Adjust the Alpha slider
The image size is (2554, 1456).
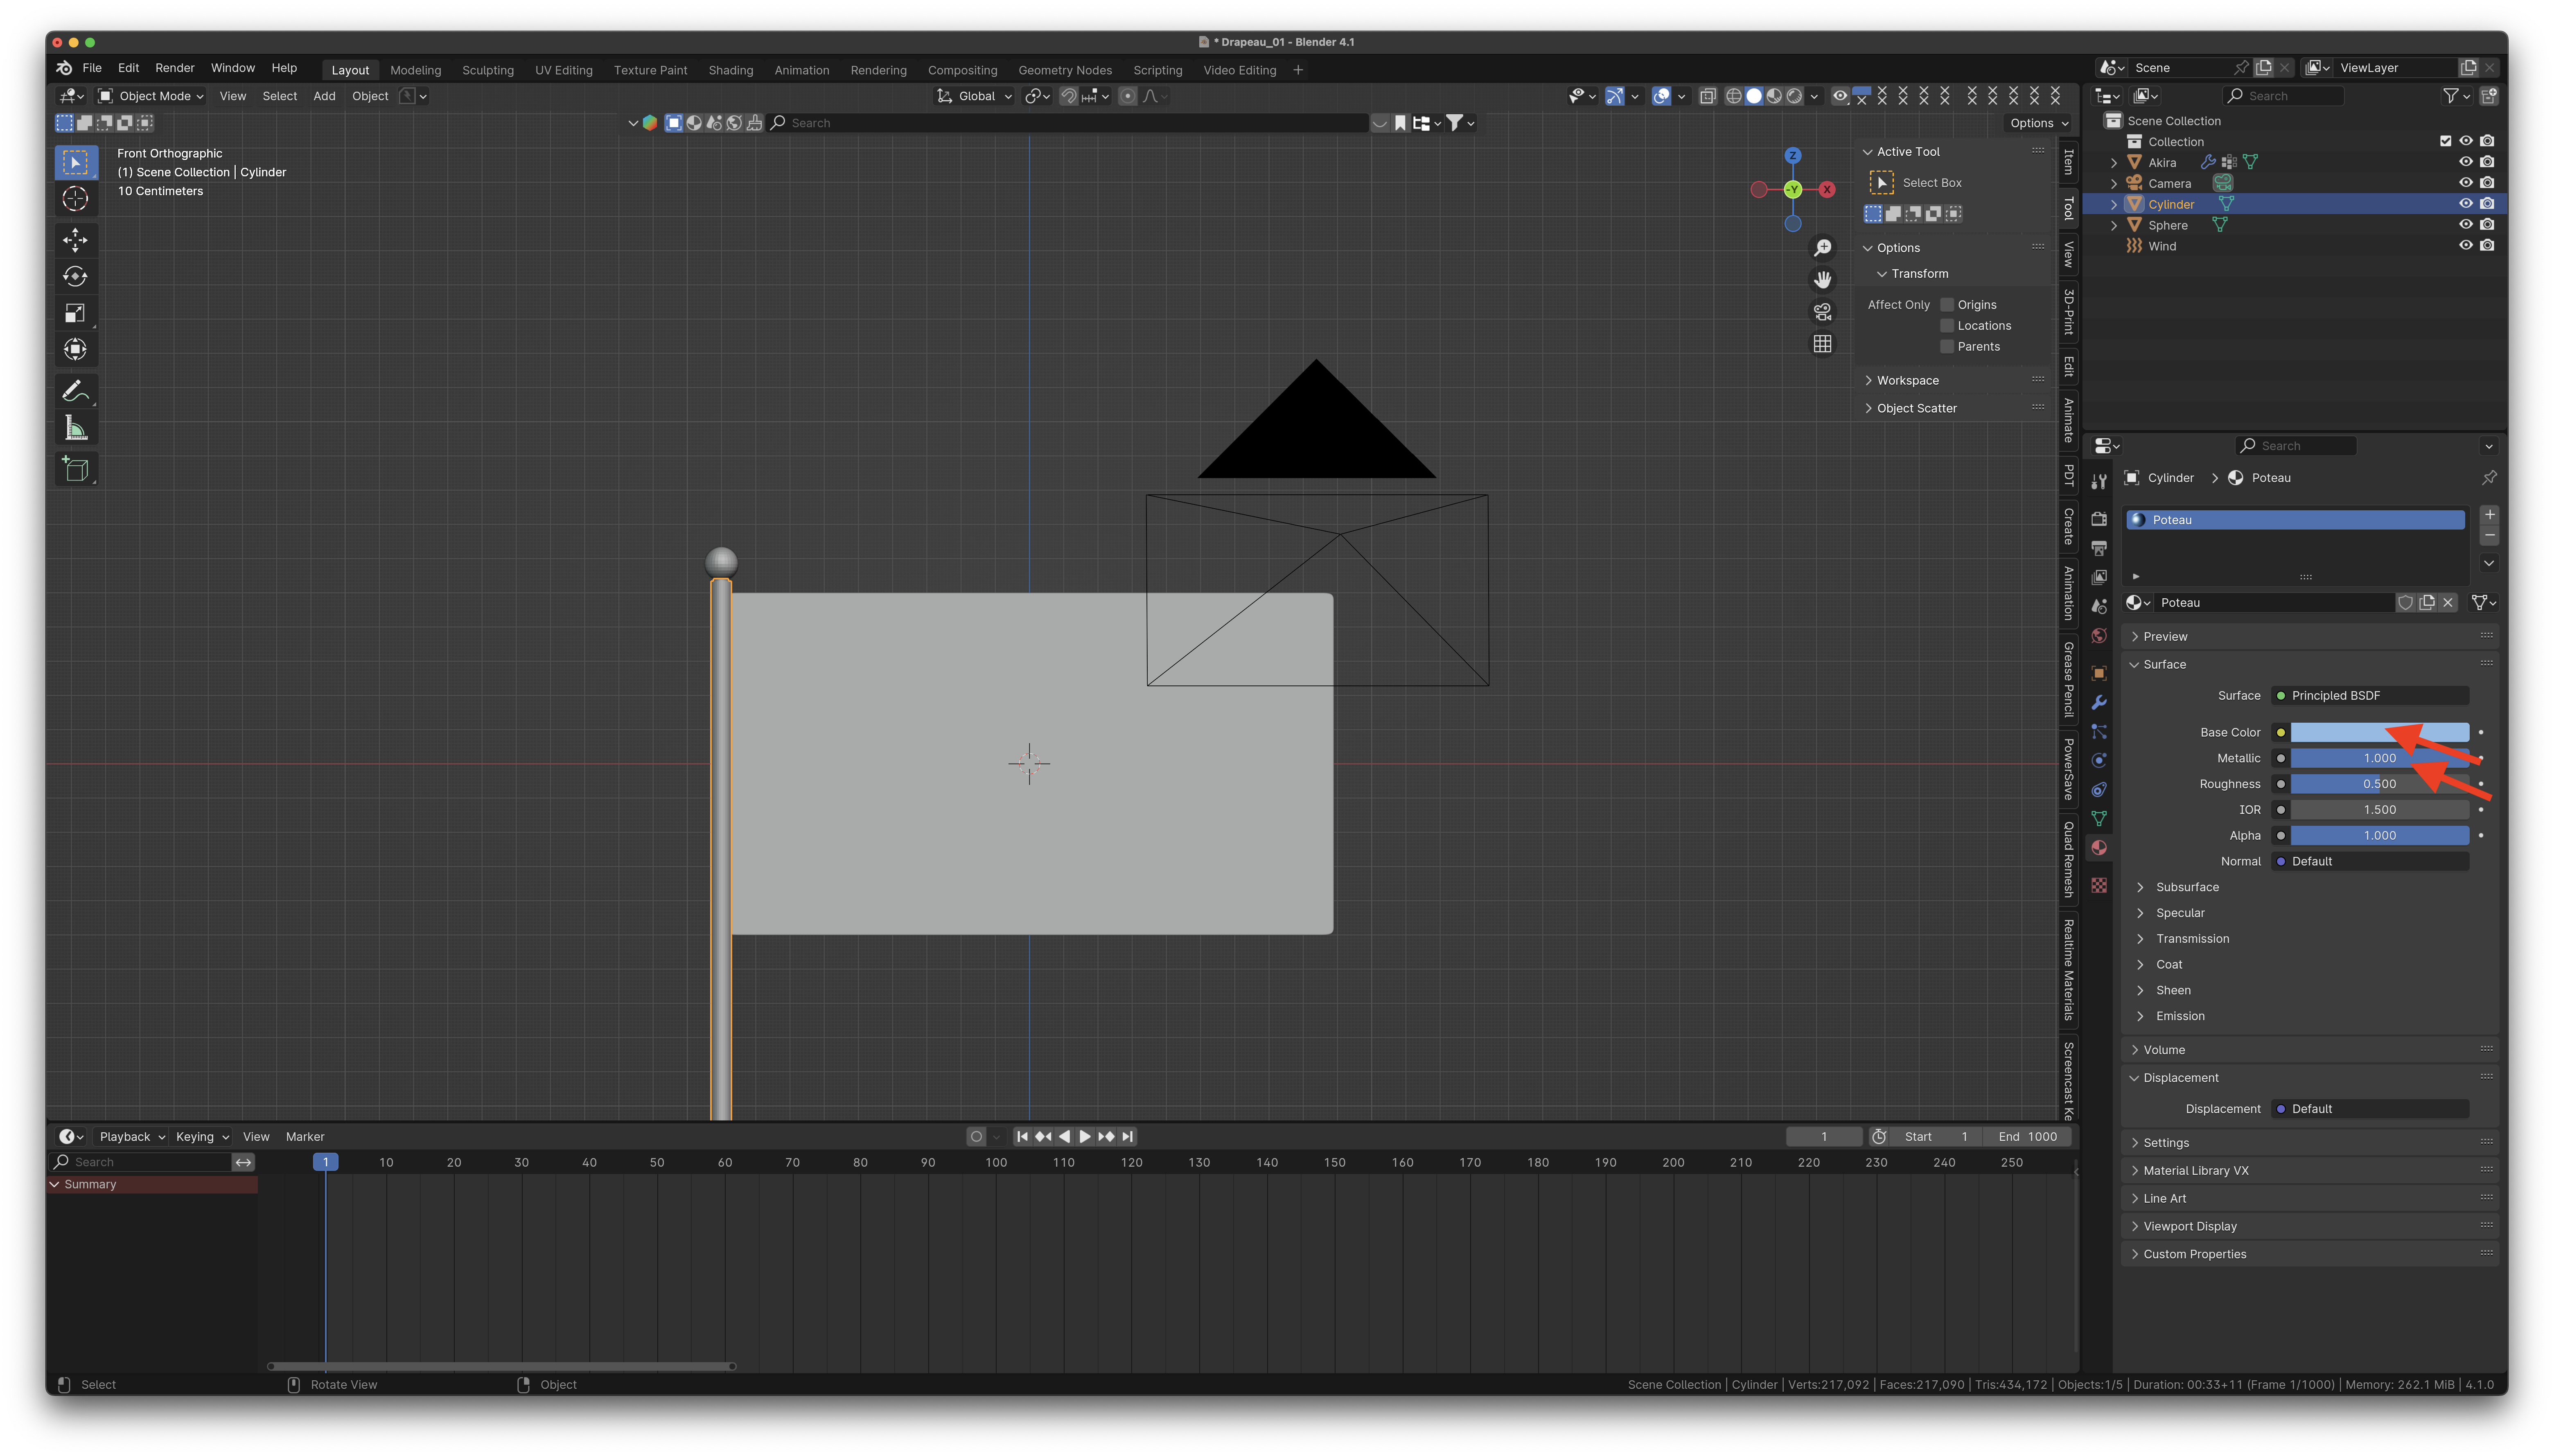[x=2380, y=836]
